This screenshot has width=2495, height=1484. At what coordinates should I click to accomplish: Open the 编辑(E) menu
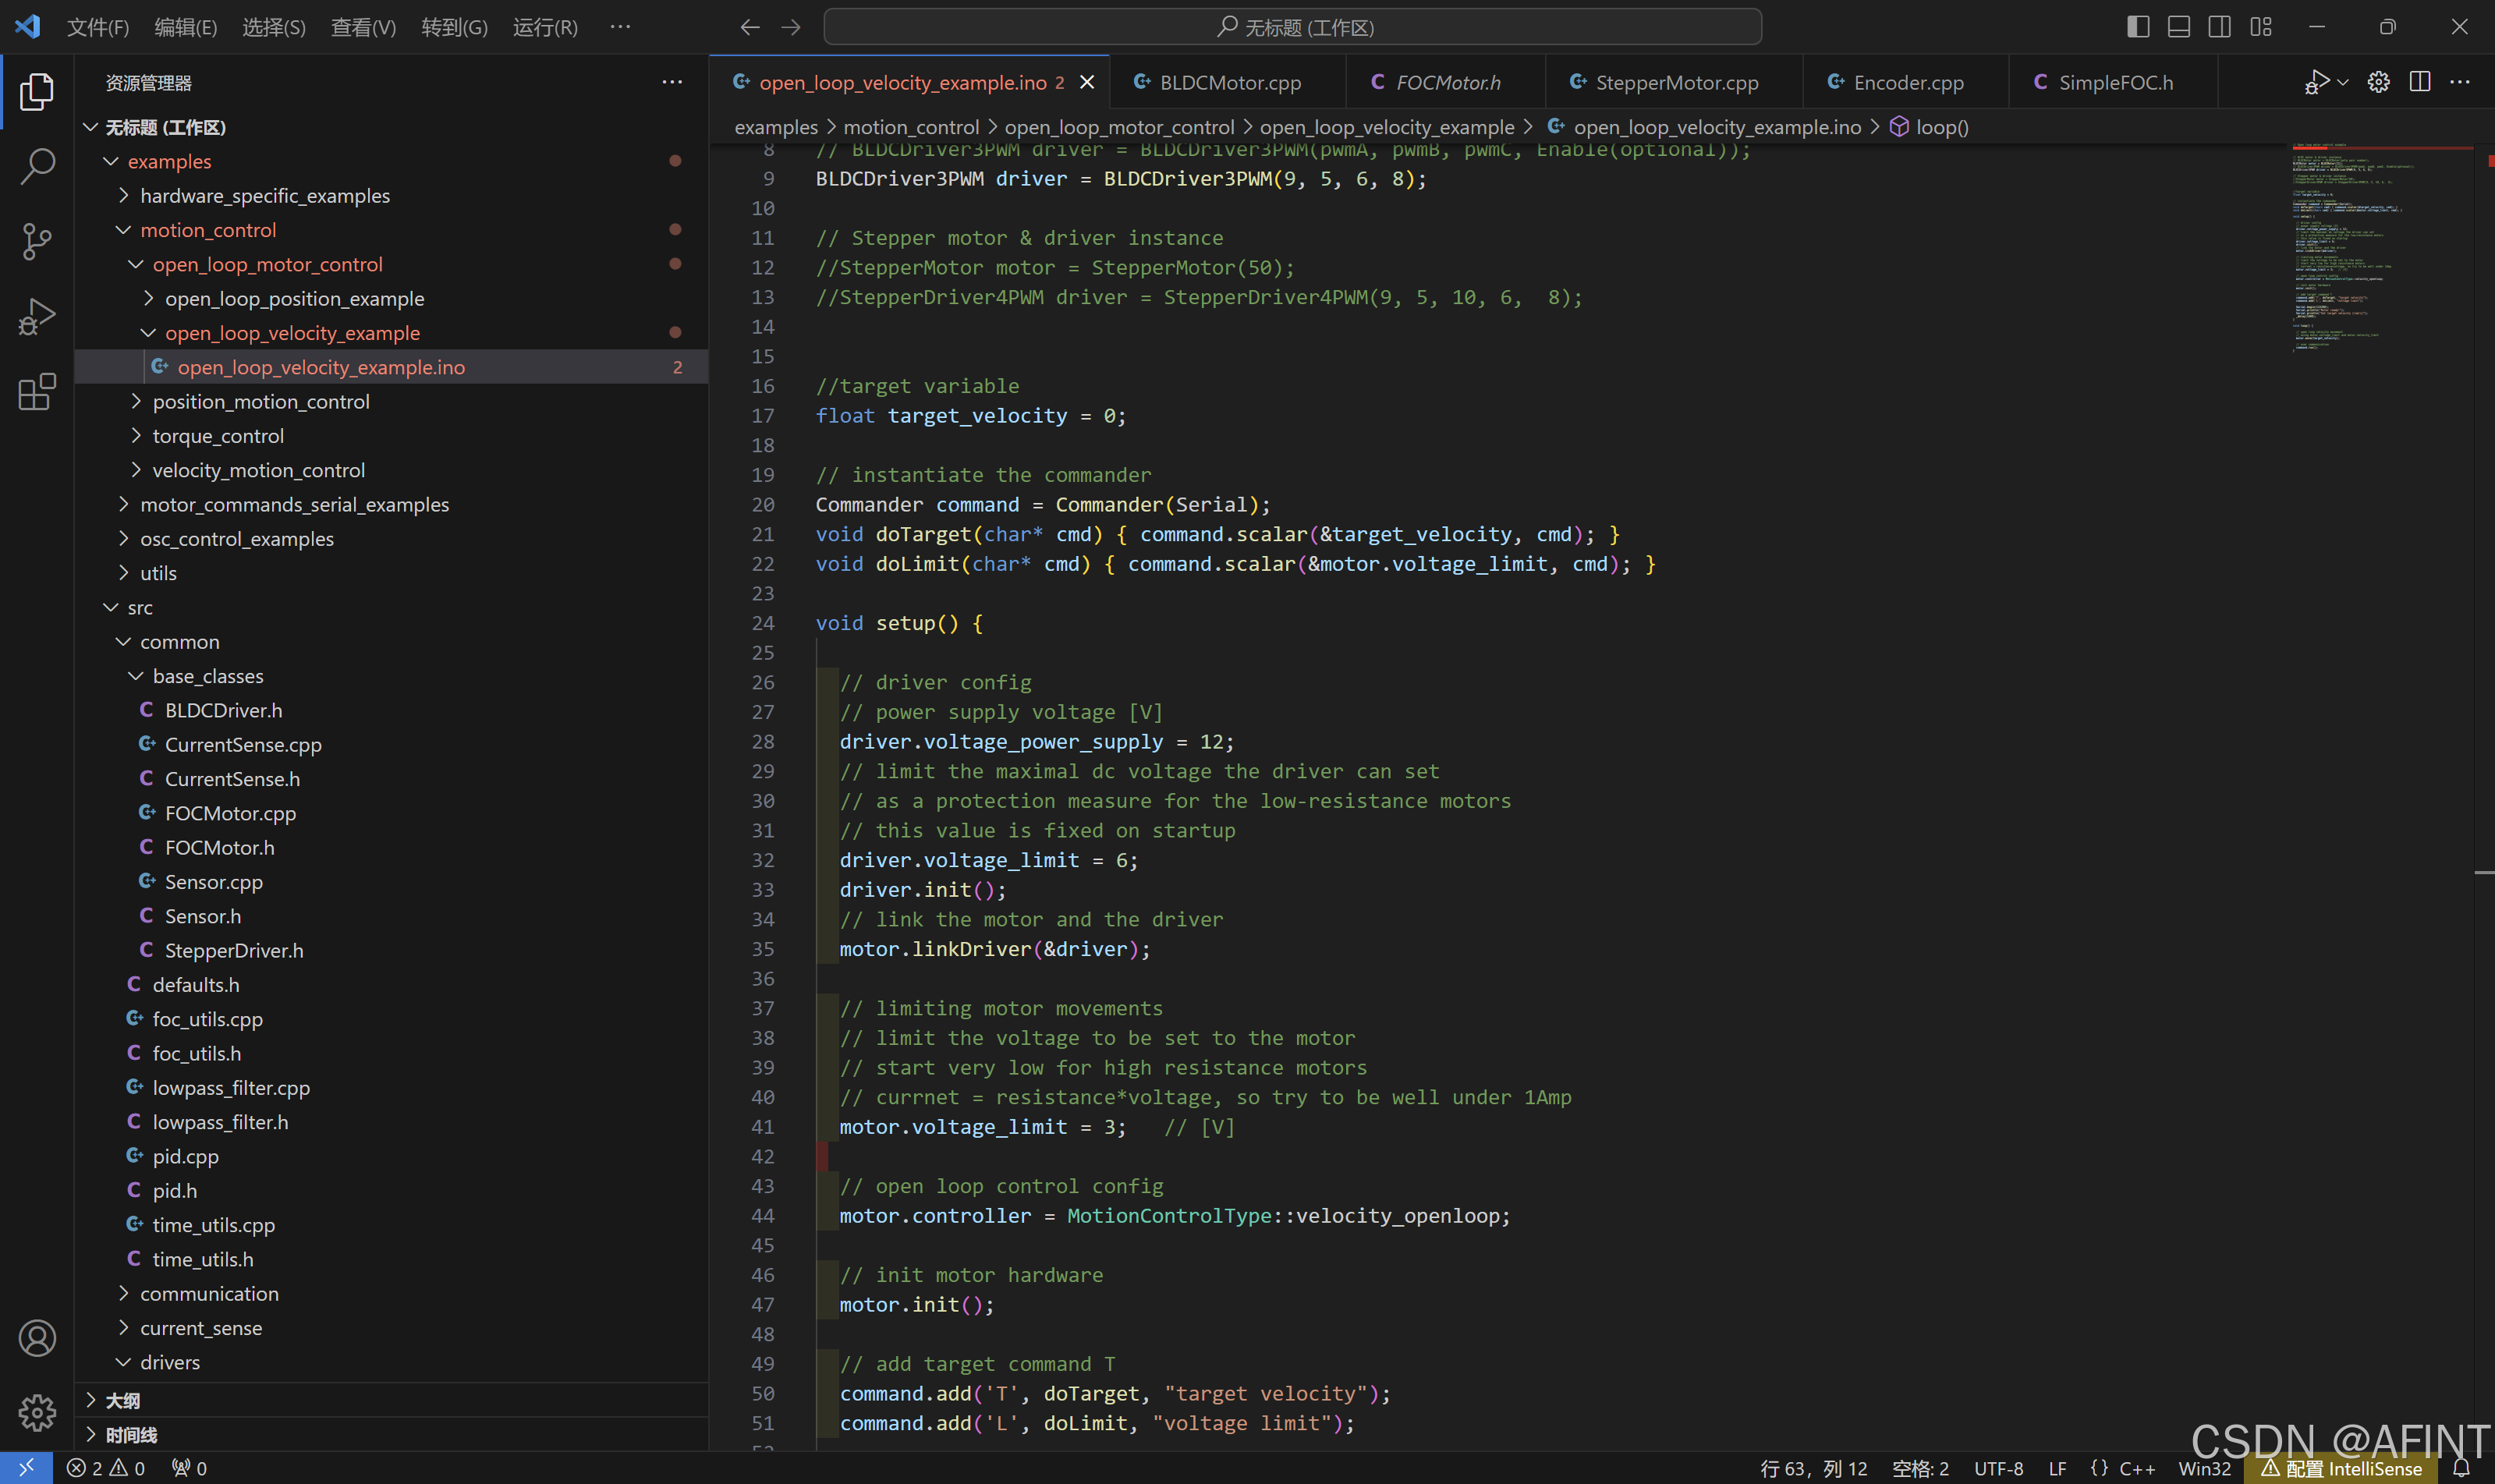186,27
